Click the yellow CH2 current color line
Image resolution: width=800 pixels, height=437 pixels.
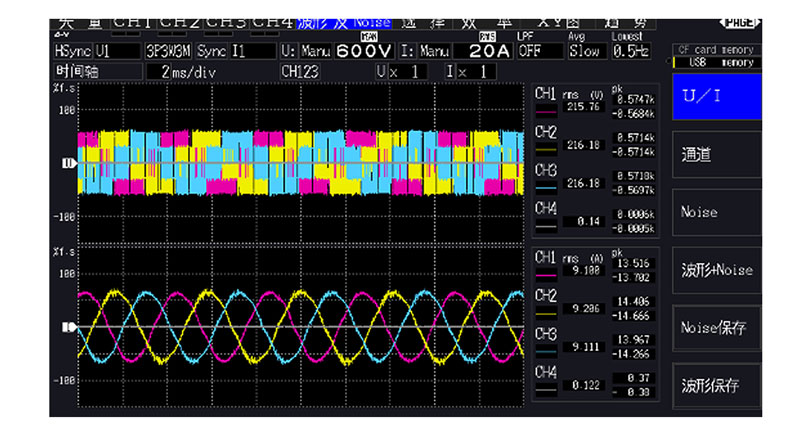click(546, 313)
